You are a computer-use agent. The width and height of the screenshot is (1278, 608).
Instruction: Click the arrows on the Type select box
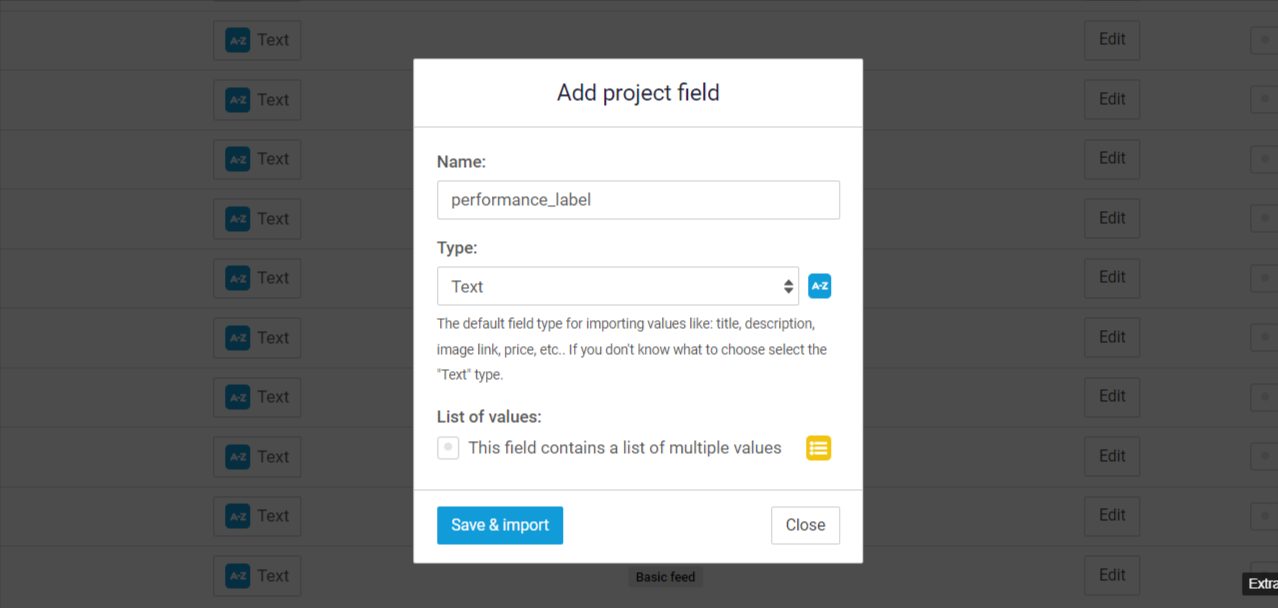coord(788,287)
